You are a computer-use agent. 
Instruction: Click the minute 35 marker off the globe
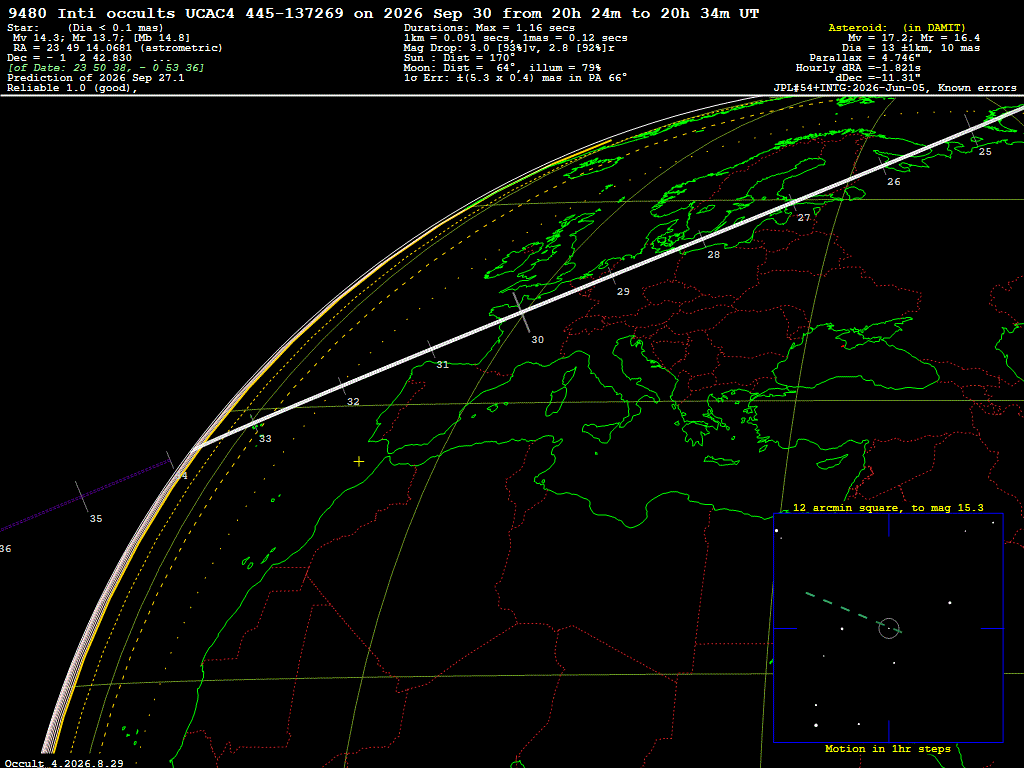pyautogui.click(x=82, y=497)
